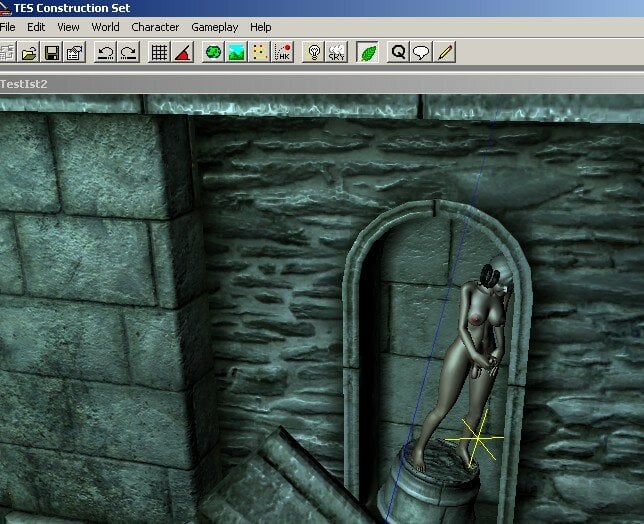This screenshot has height=524, width=644.
Task: Click the Undo arrow icon
Action: point(106,52)
